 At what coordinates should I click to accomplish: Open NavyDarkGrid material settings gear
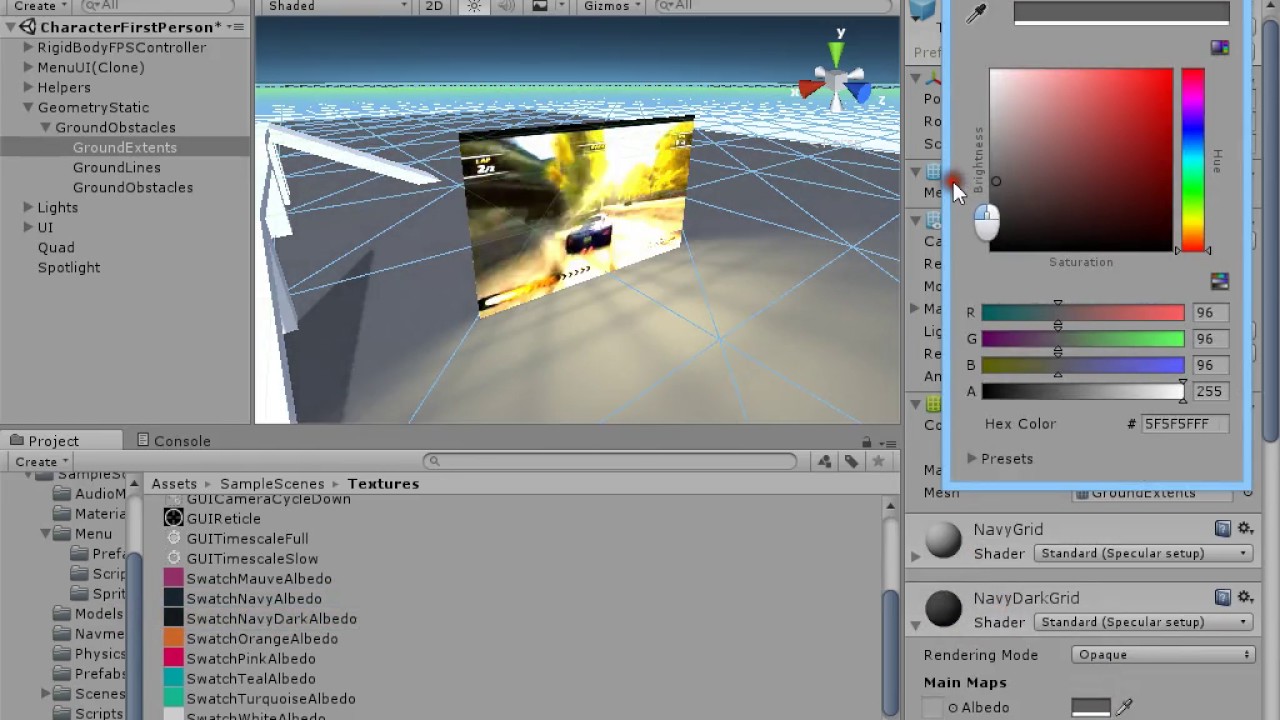click(1245, 597)
